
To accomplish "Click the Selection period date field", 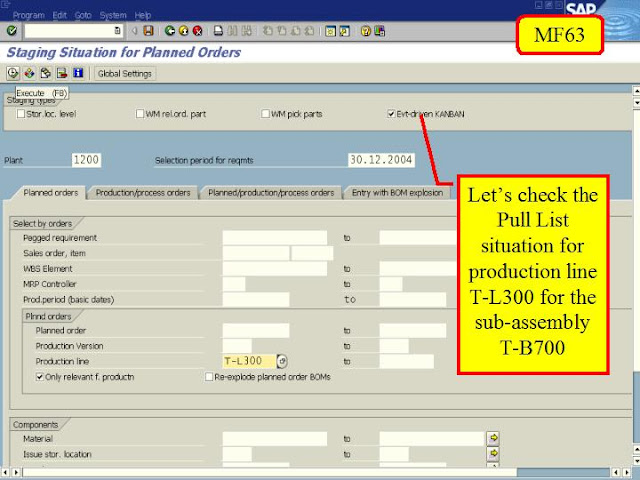I will point(381,160).
